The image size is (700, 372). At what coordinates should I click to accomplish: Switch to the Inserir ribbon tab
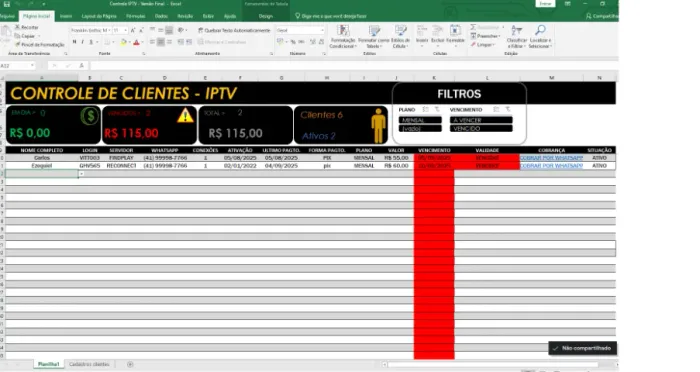(66, 16)
